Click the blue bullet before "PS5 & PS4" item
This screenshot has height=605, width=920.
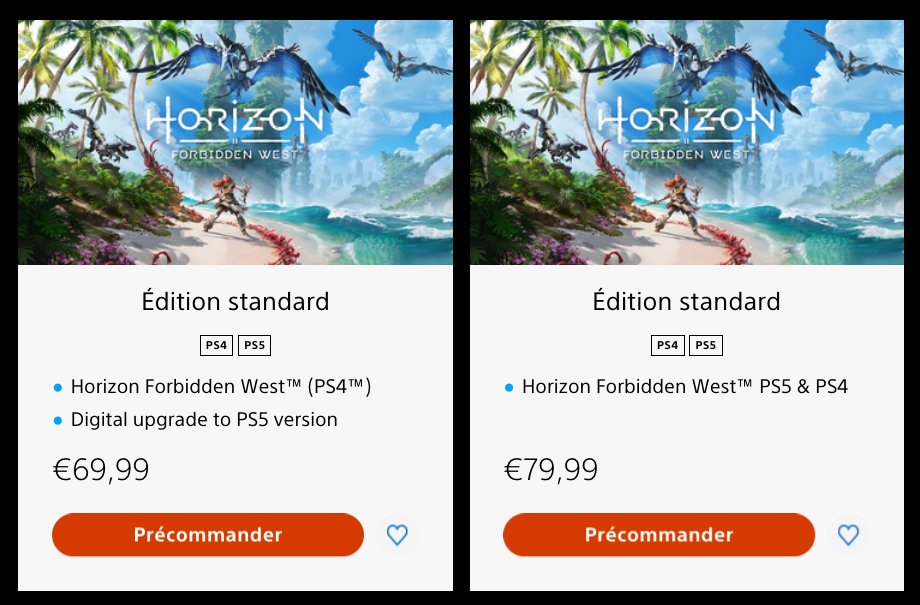(509, 387)
